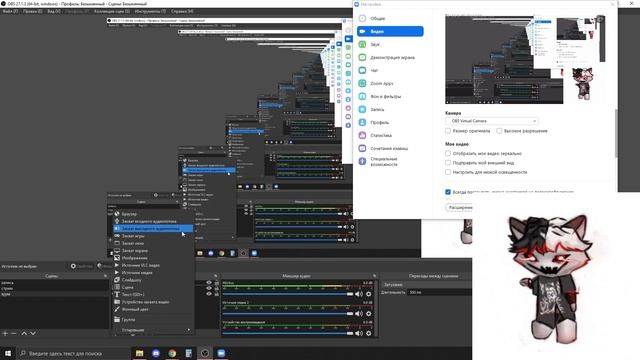
Task: Open the Вид menu in OBS menu bar
Action: (53, 11)
